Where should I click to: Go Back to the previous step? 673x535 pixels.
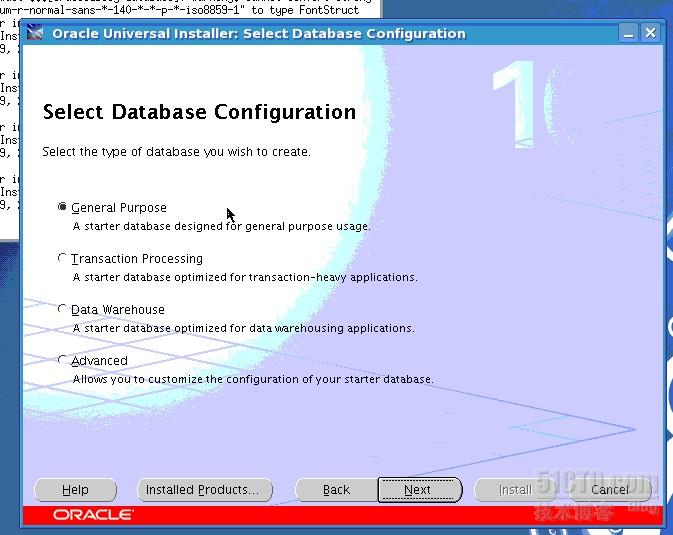(336, 489)
